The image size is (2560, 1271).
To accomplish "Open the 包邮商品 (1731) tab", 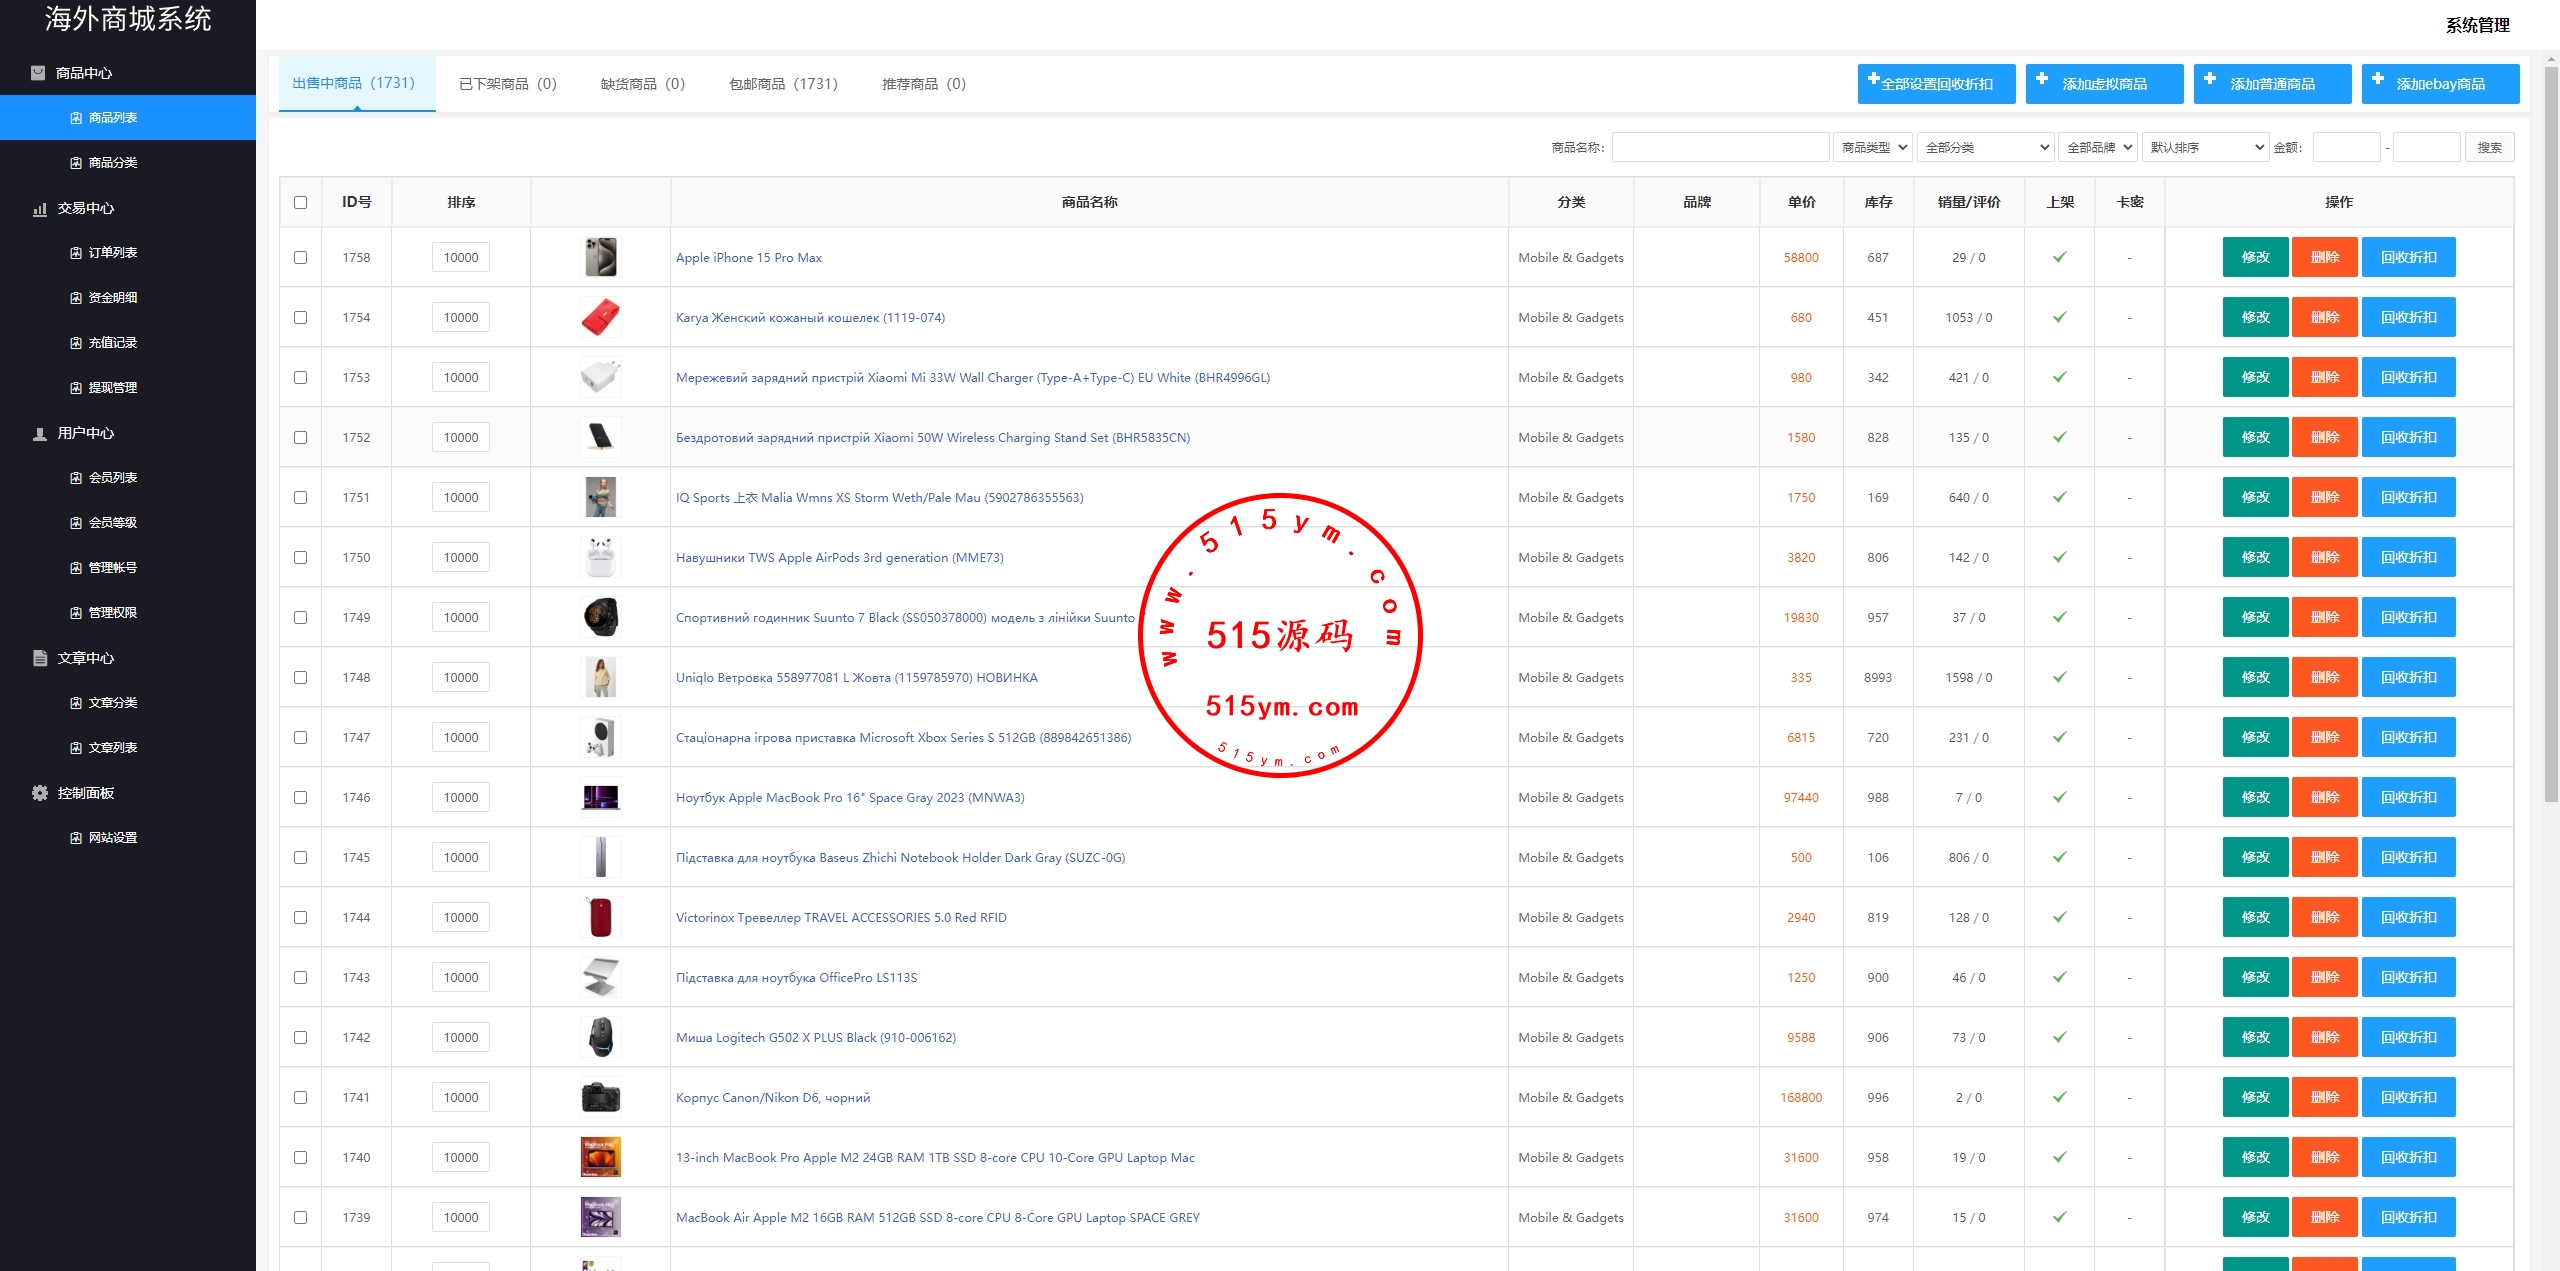I will coord(783,84).
